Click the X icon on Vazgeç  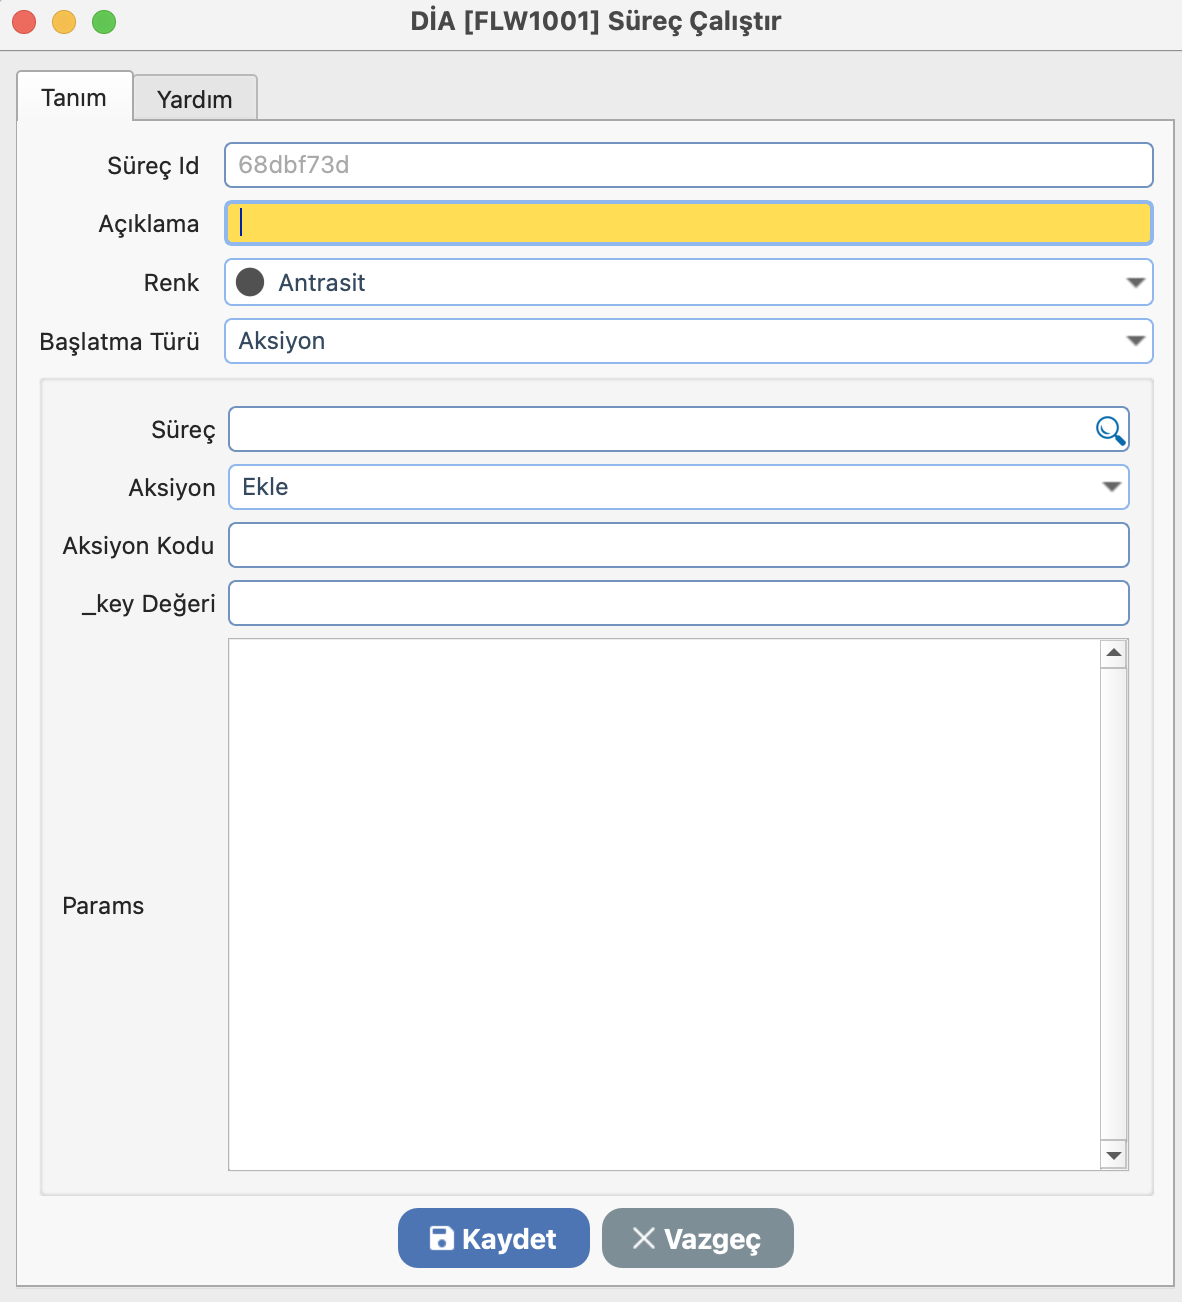(x=644, y=1238)
